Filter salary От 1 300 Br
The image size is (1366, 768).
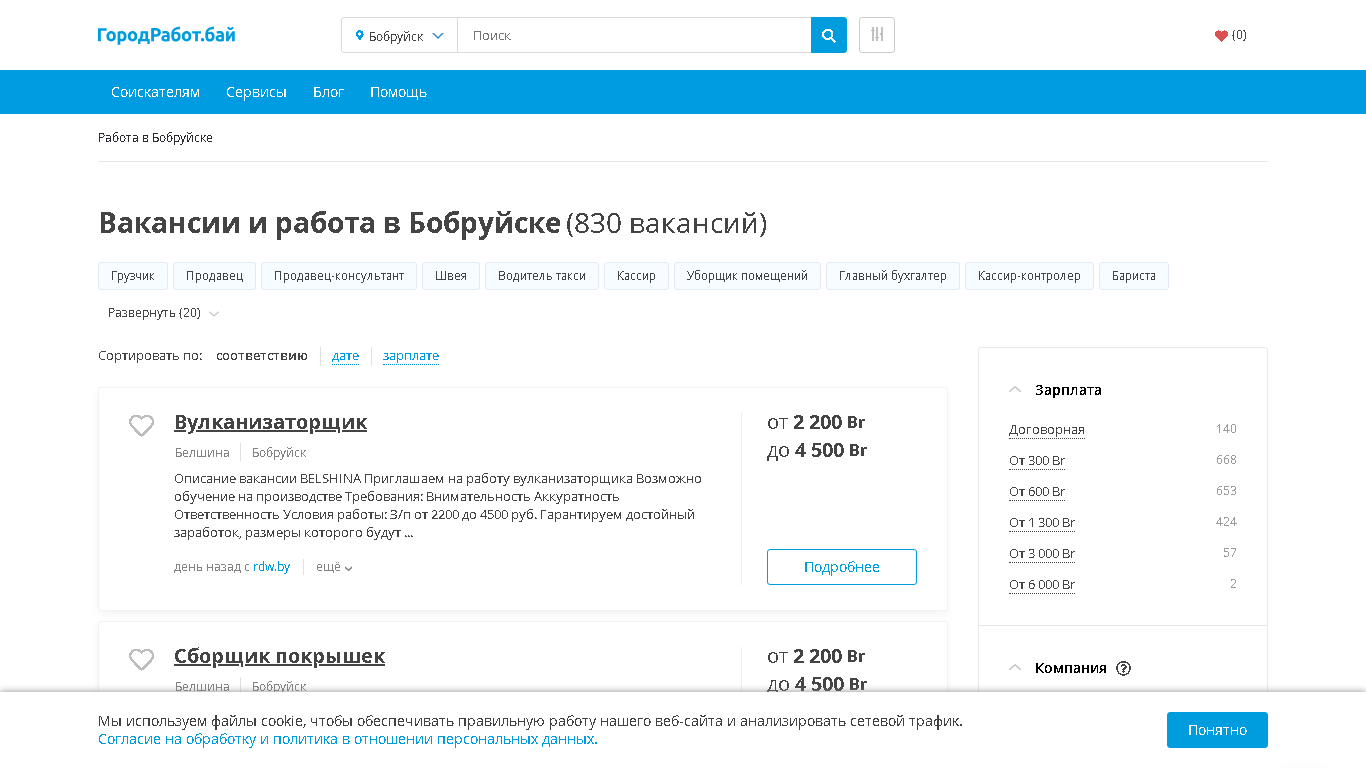click(1042, 523)
